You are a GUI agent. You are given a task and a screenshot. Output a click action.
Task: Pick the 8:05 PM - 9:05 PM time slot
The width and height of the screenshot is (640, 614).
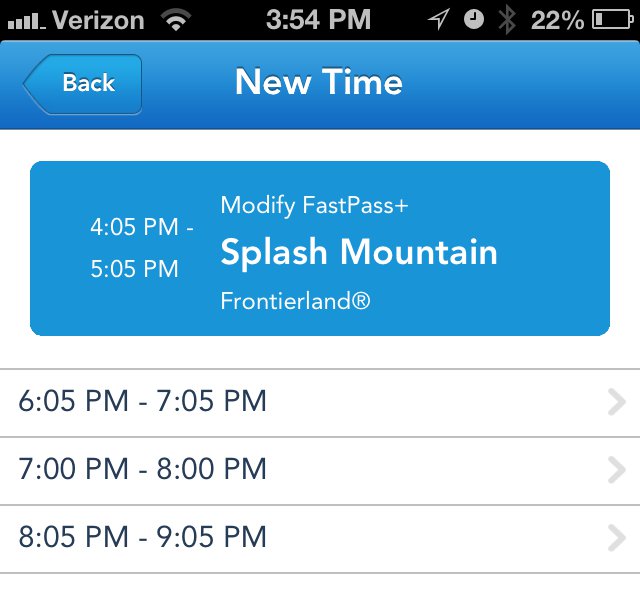pos(320,539)
